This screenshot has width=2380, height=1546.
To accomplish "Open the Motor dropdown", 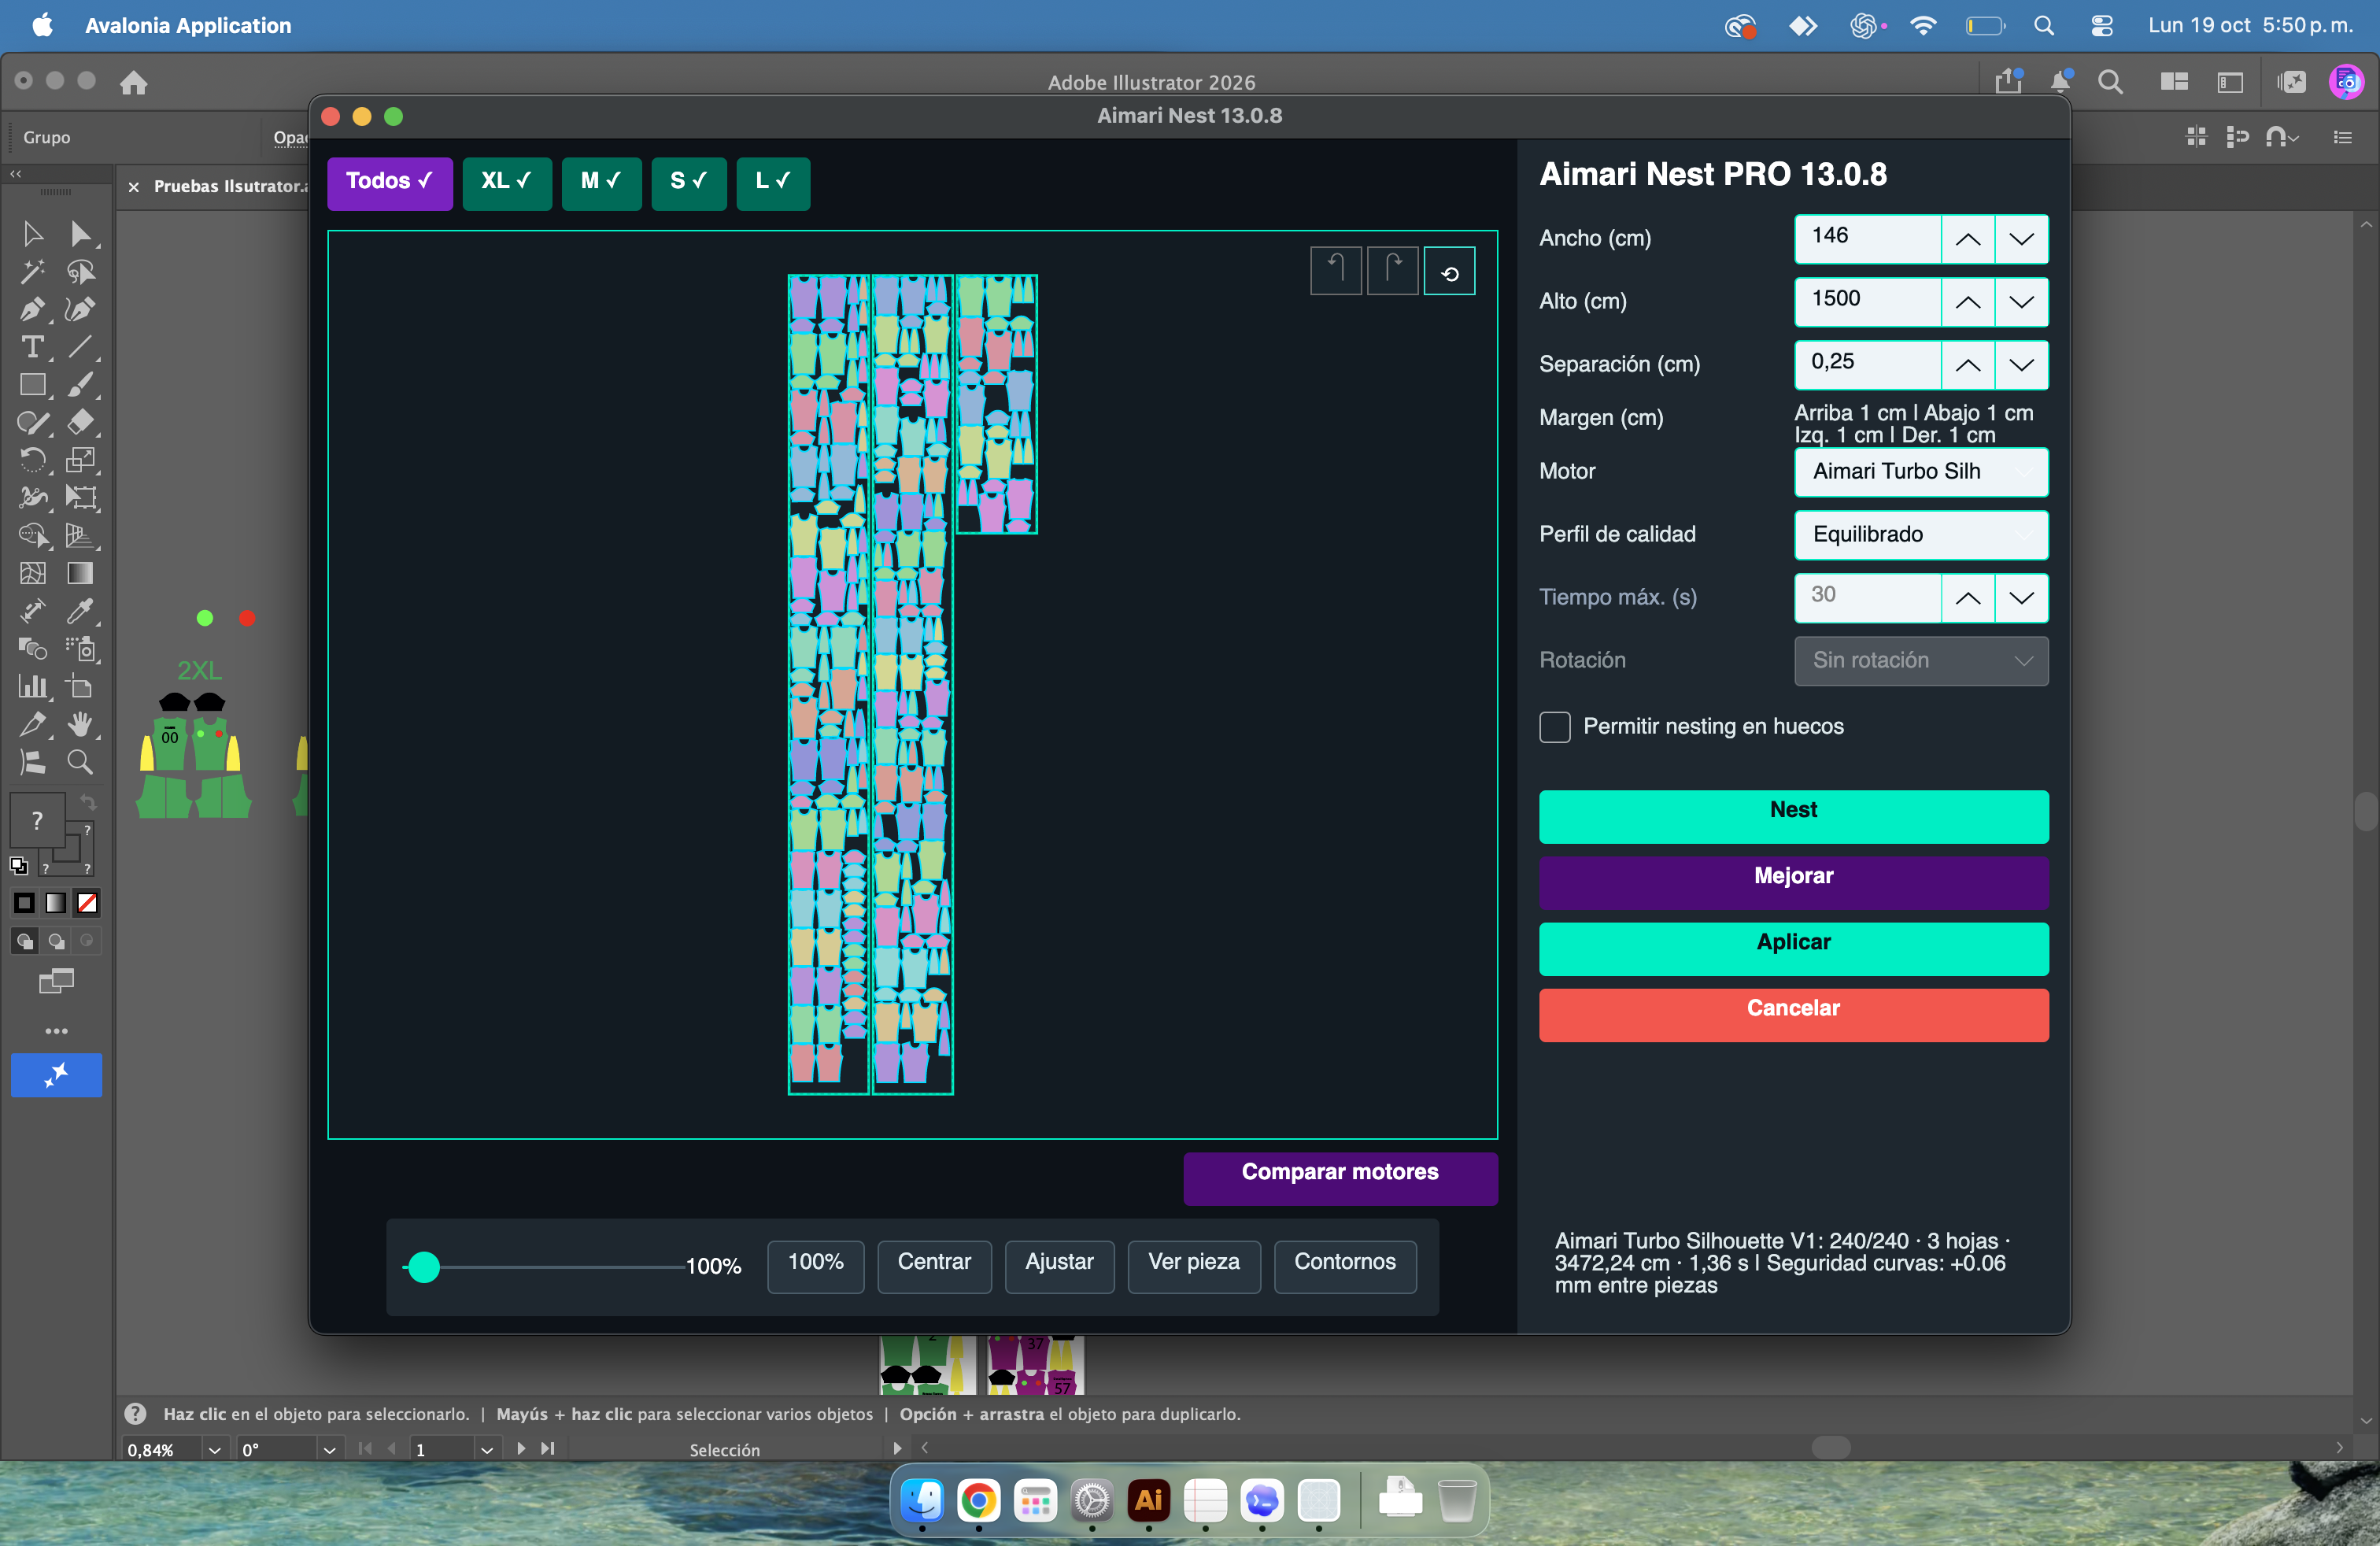I will 1921,472.
